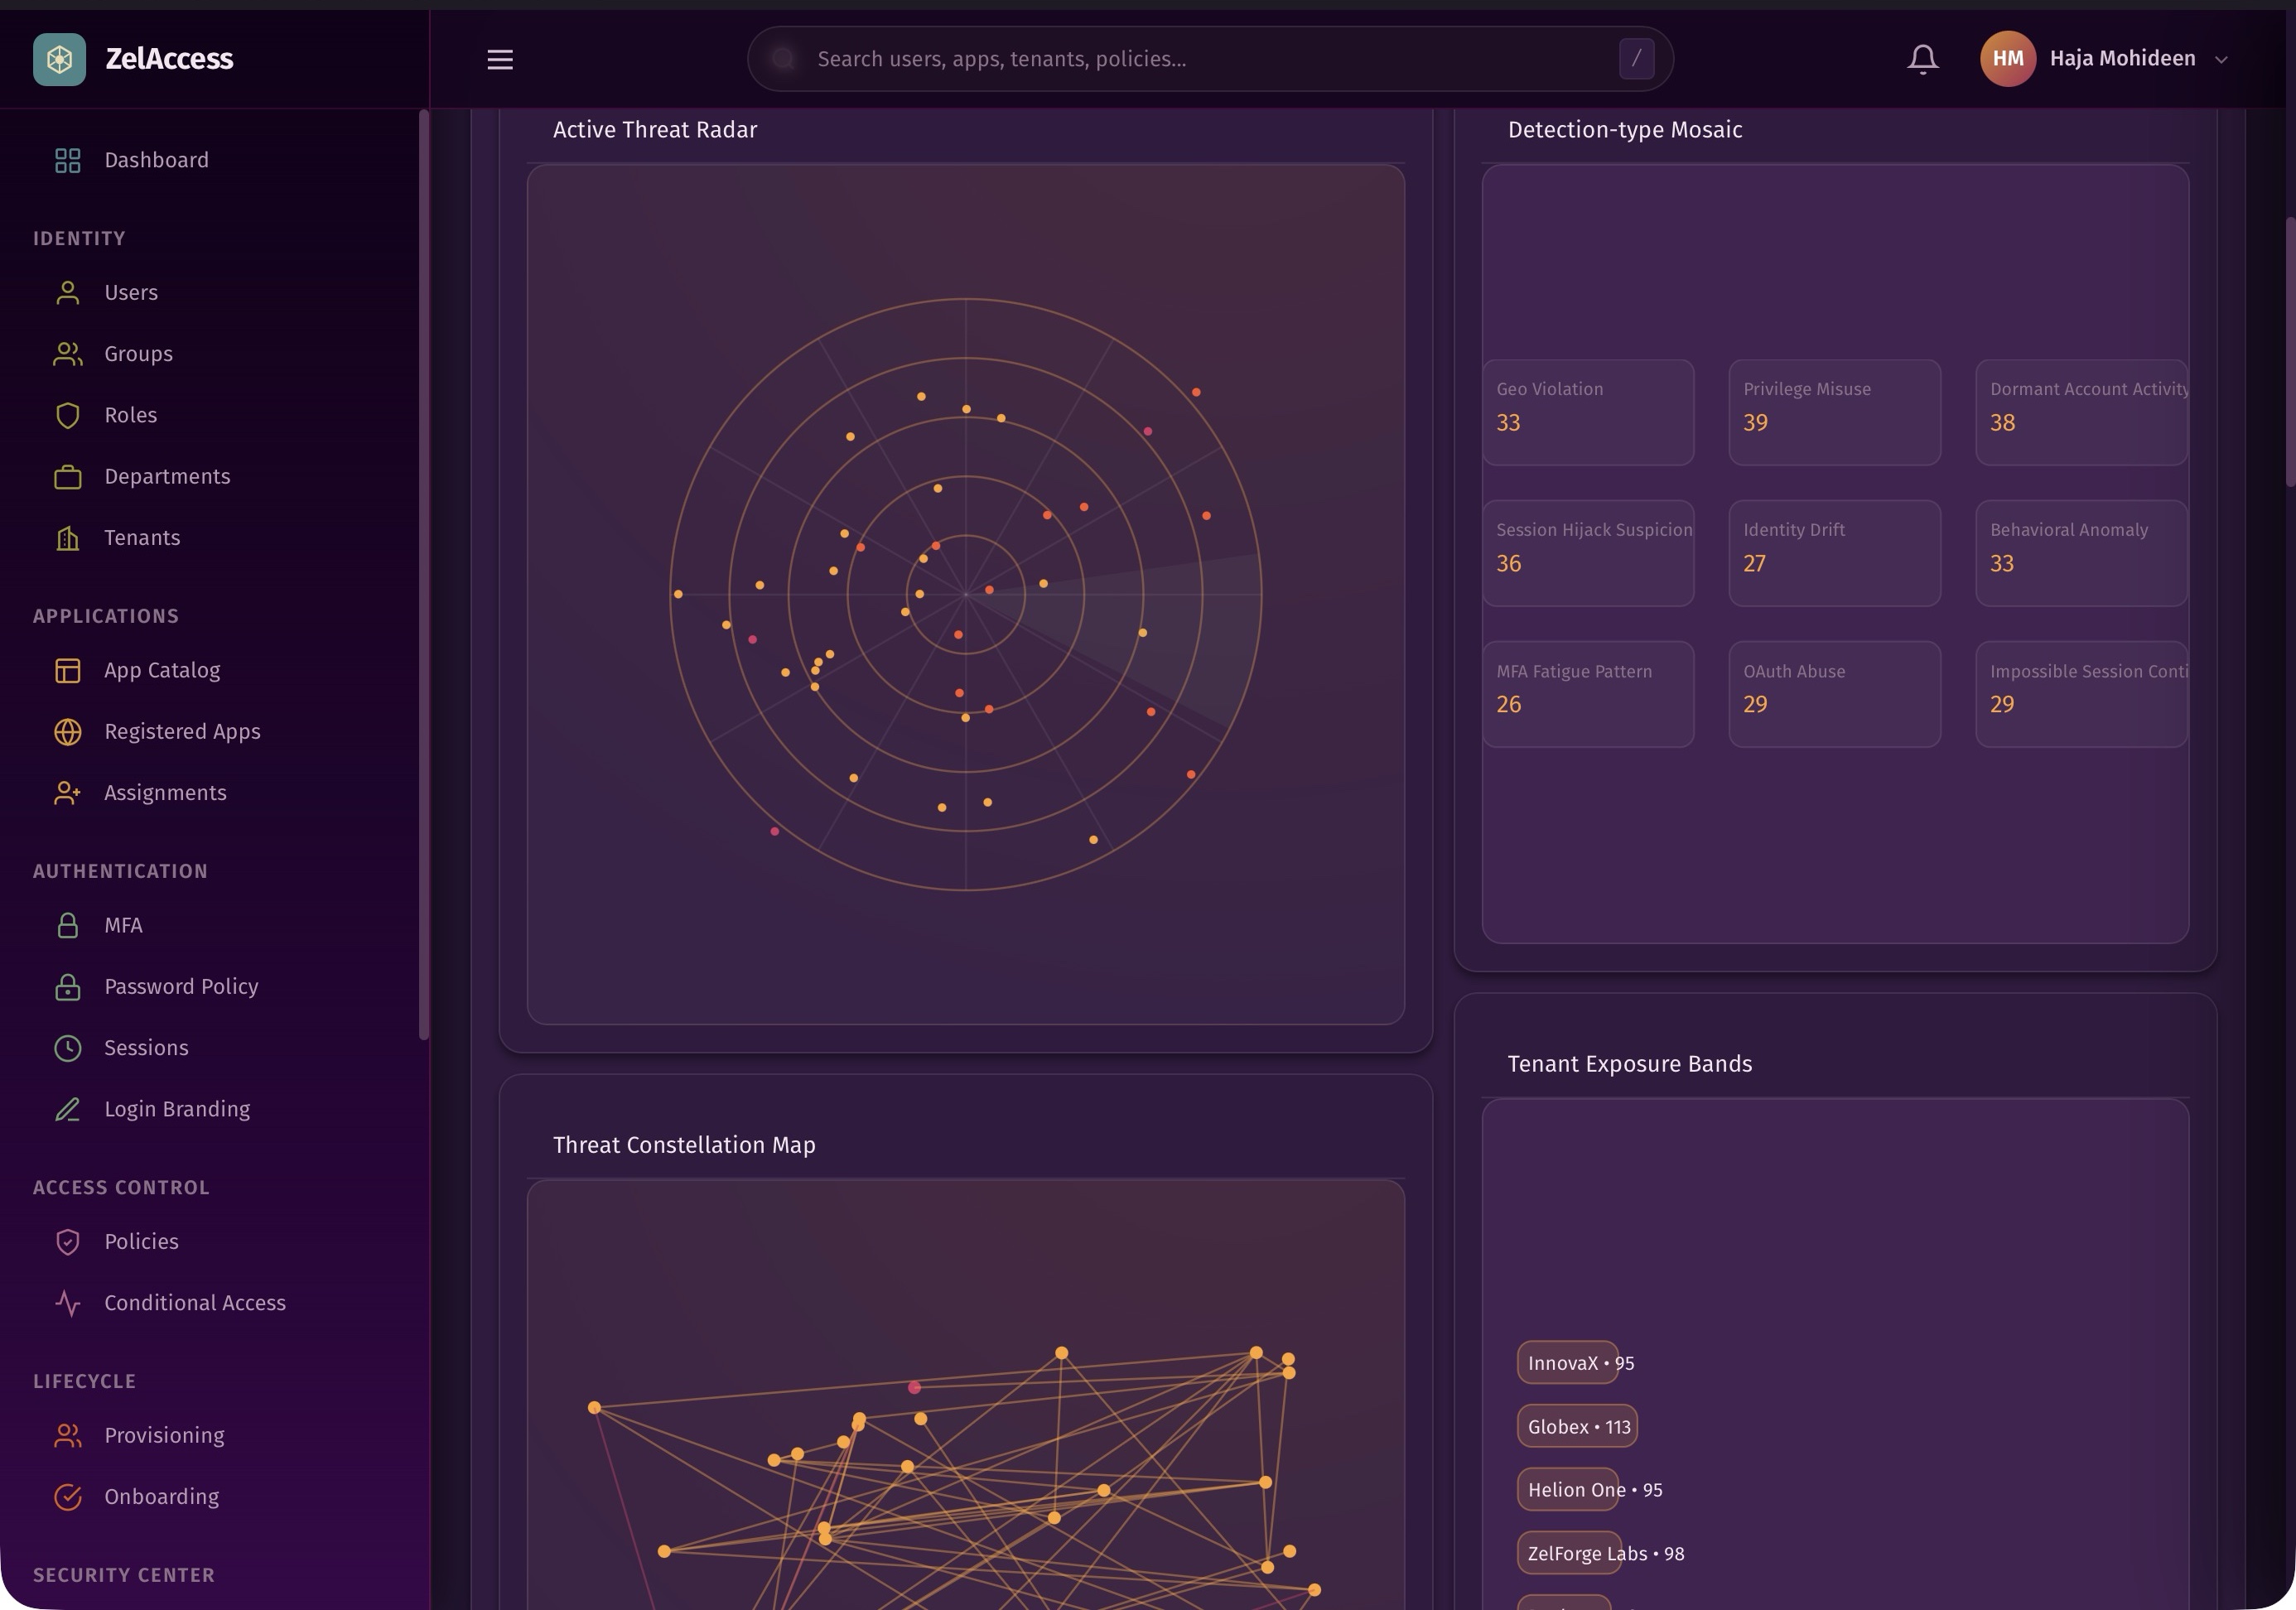Click the App Catalog grid icon
This screenshot has width=2296, height=1610.
click(x=67, y=670)
